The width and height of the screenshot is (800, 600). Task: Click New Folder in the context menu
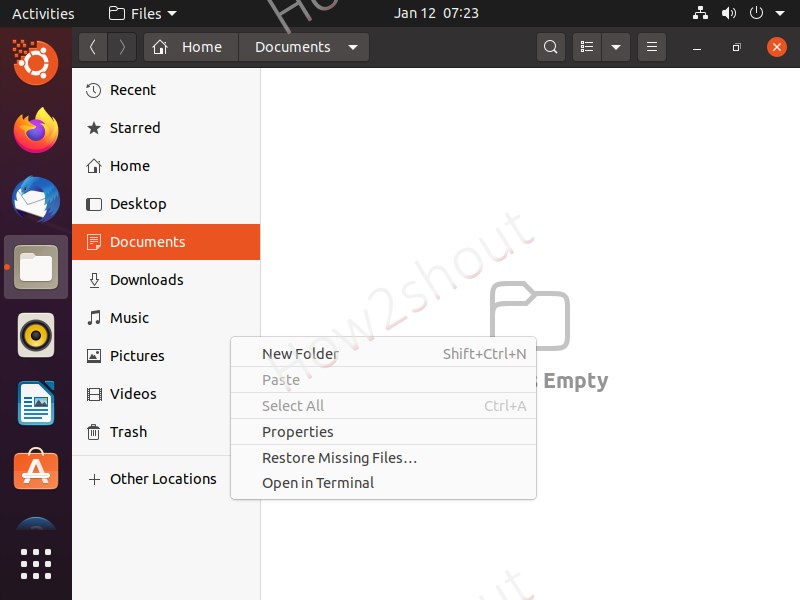(x=300, y=353)
